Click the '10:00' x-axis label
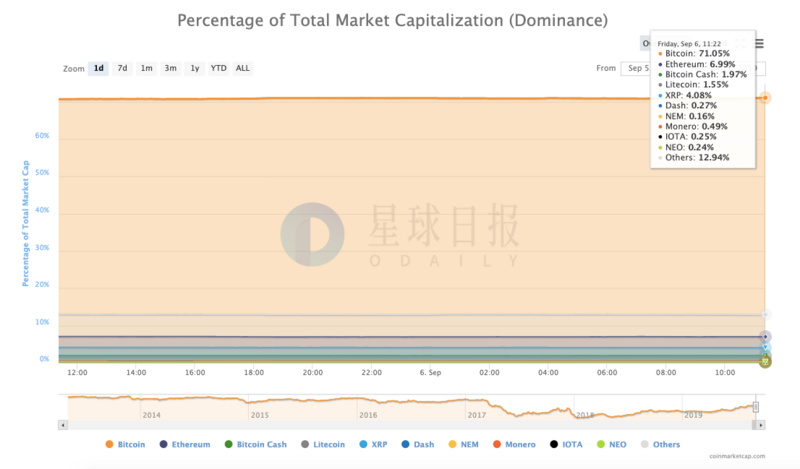Image resolution: width=800 pixels, height=469 pixels. [x=725, y=373]
